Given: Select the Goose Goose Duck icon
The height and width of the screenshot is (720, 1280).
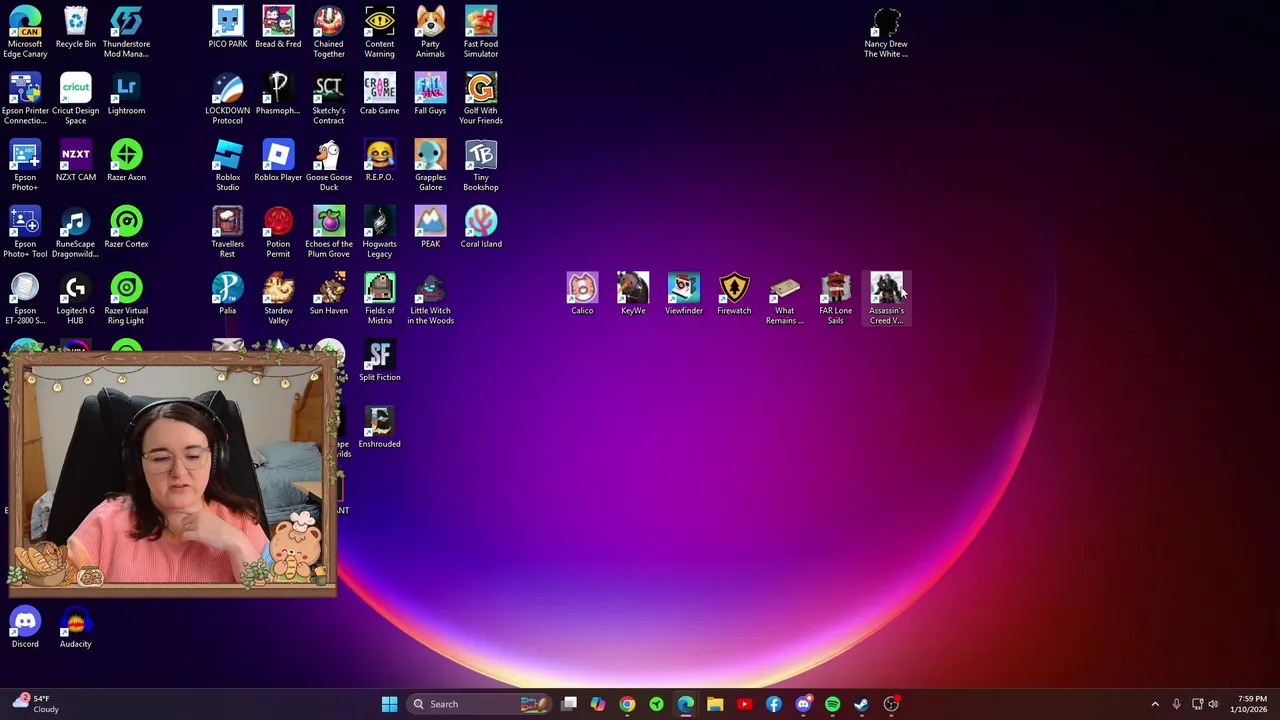Looking at the screenshot, I should [329, 166].
